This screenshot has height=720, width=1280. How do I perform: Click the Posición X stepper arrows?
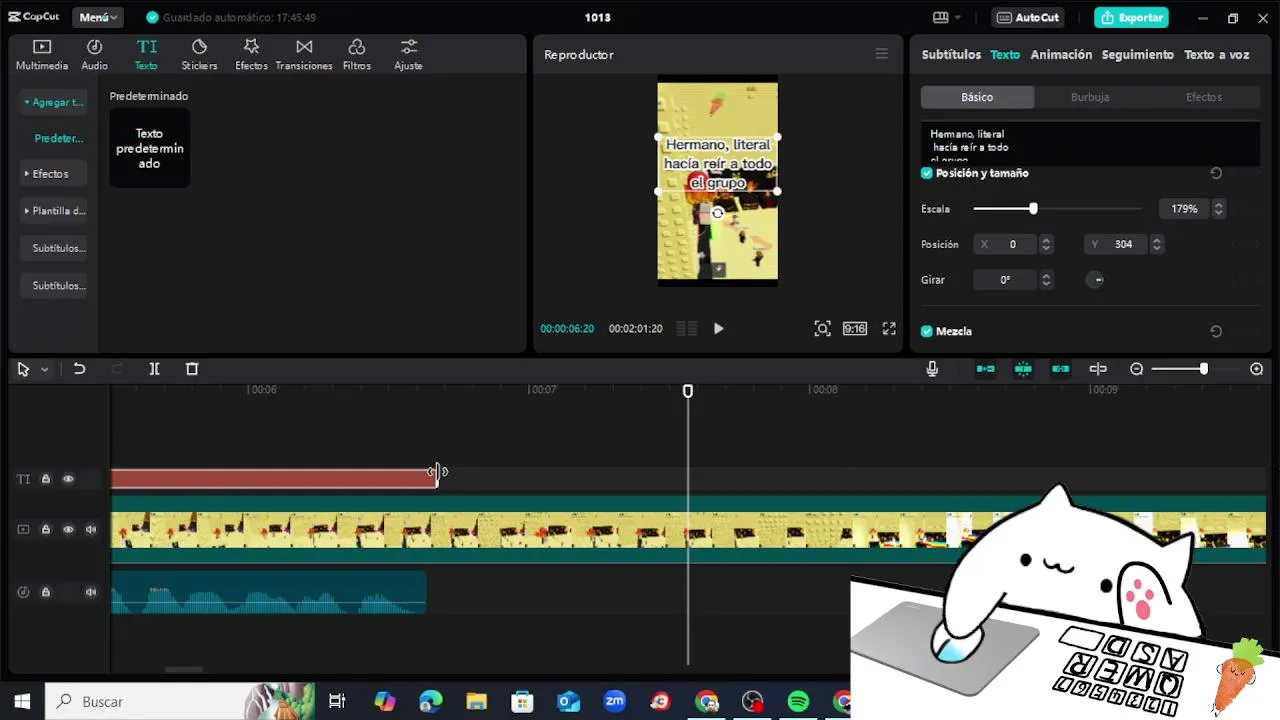coord(1046,244)
